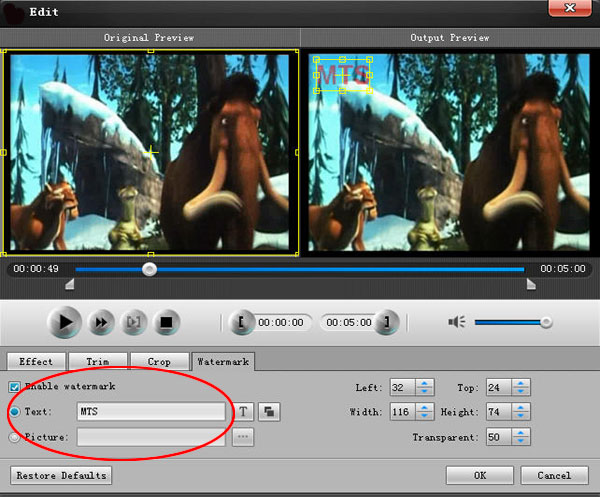Click the right trim marker below timeline

(531, 284)
